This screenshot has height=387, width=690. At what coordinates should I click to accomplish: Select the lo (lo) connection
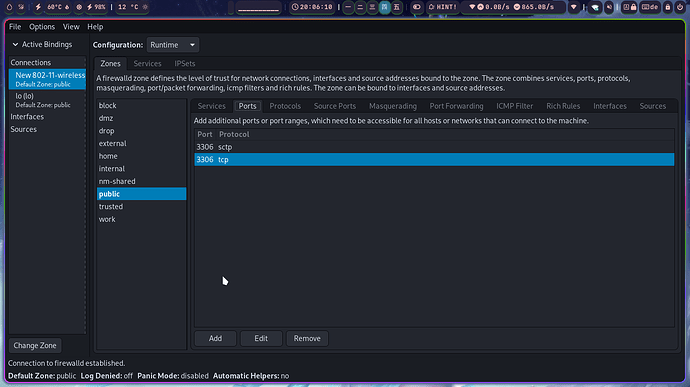(48, 100)
